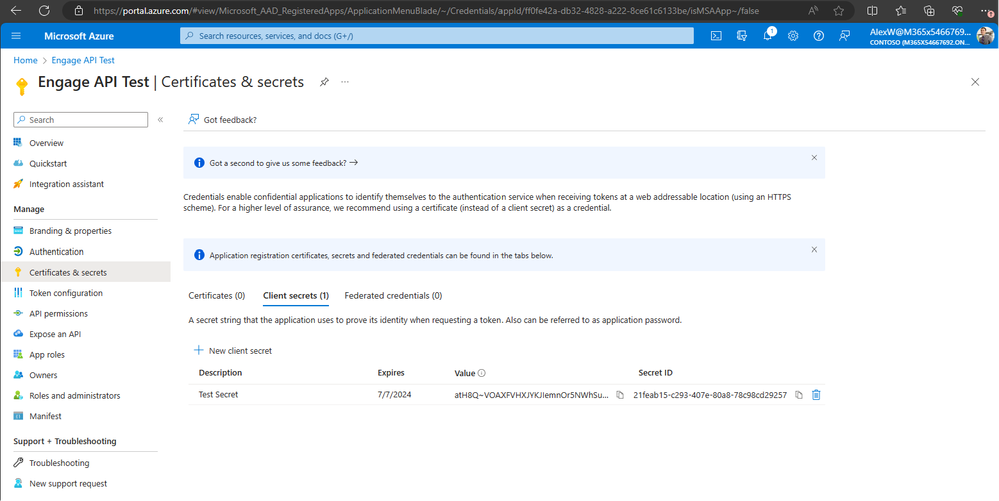
Task: Click the sidebar Search field
Action: [x=81, y=120]
